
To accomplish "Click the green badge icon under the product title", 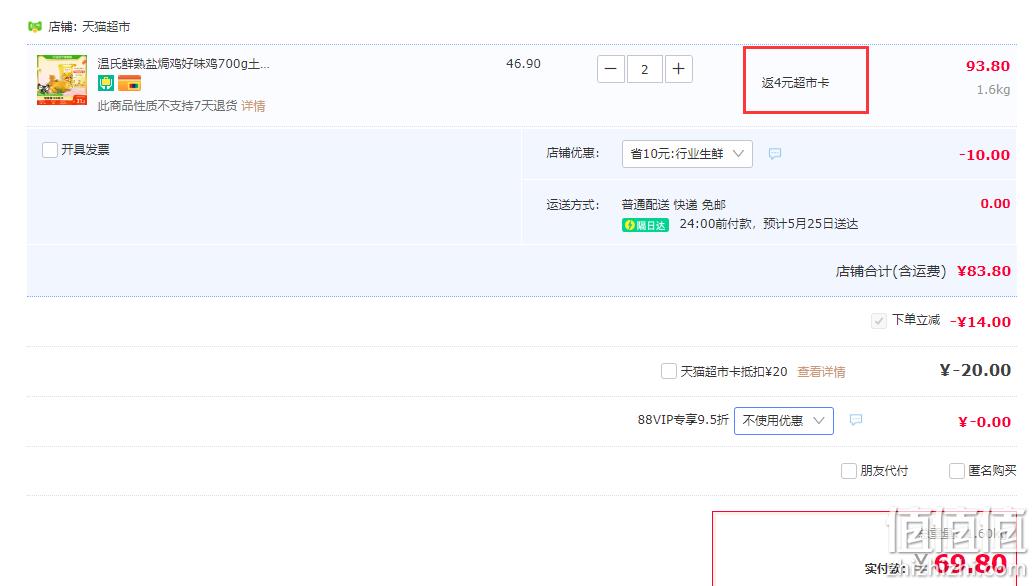I will pos(106,83).
